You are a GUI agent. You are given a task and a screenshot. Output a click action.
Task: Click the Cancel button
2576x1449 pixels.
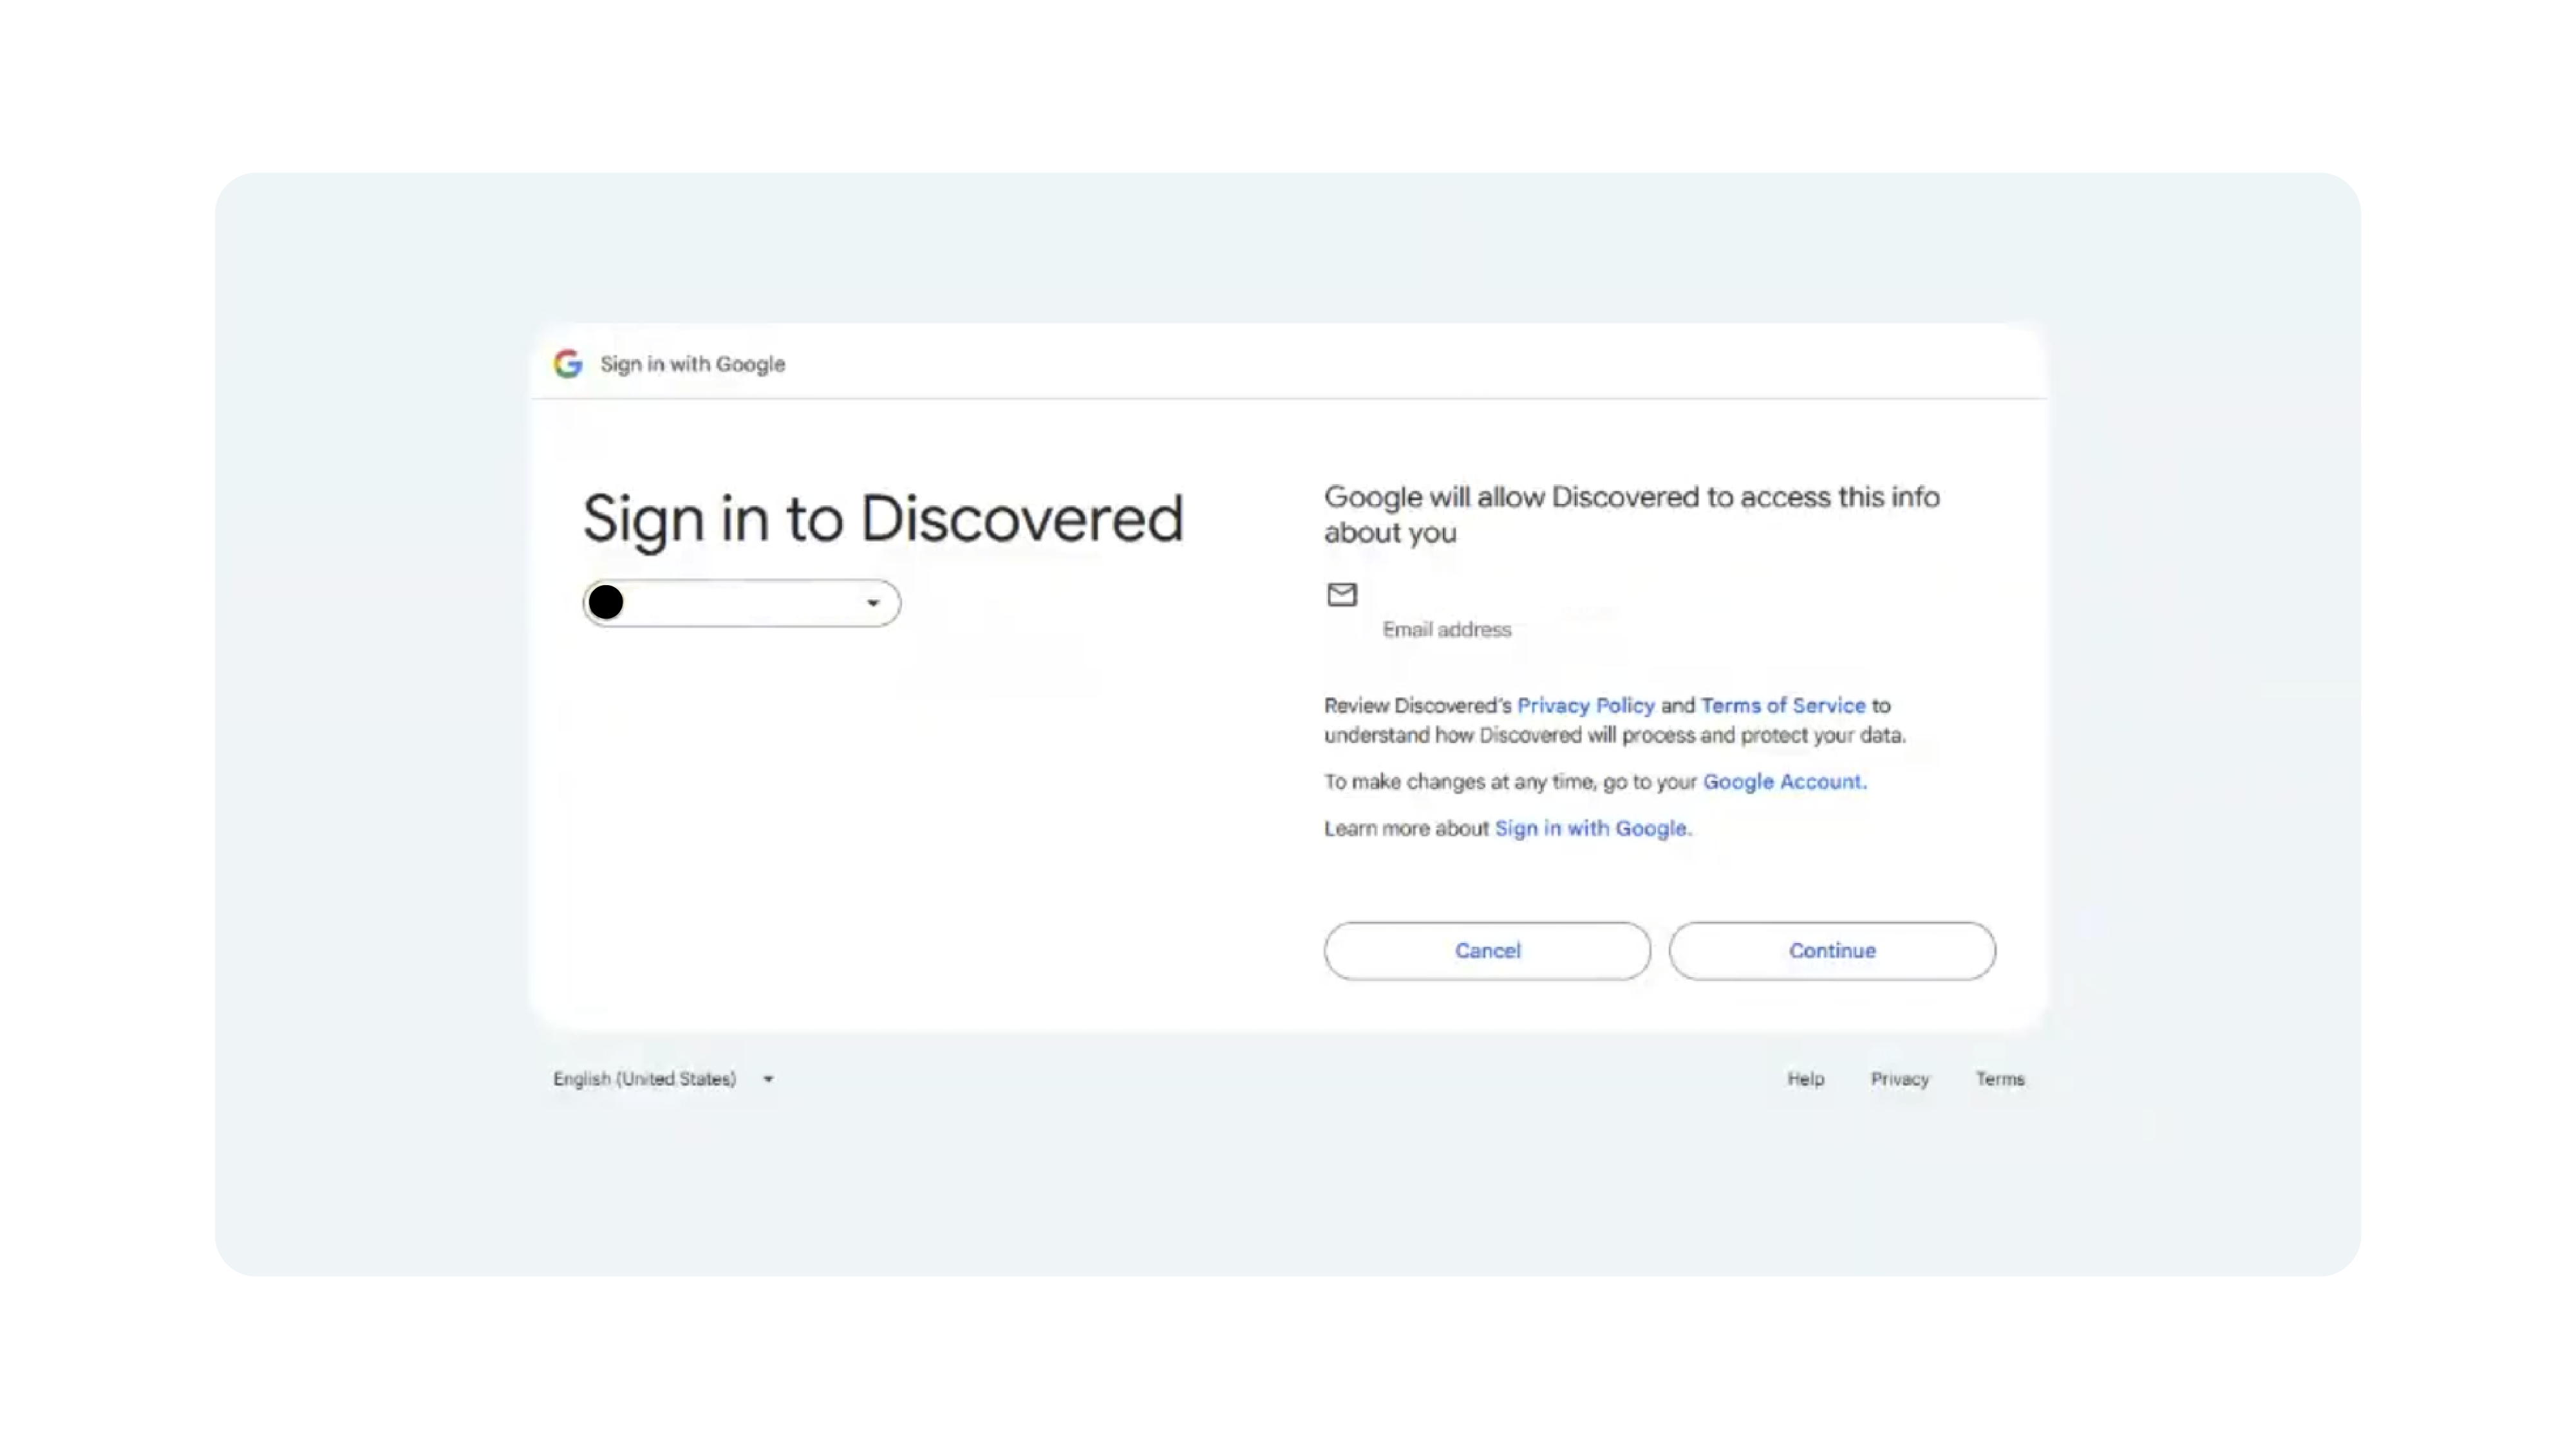point(1487,951)
